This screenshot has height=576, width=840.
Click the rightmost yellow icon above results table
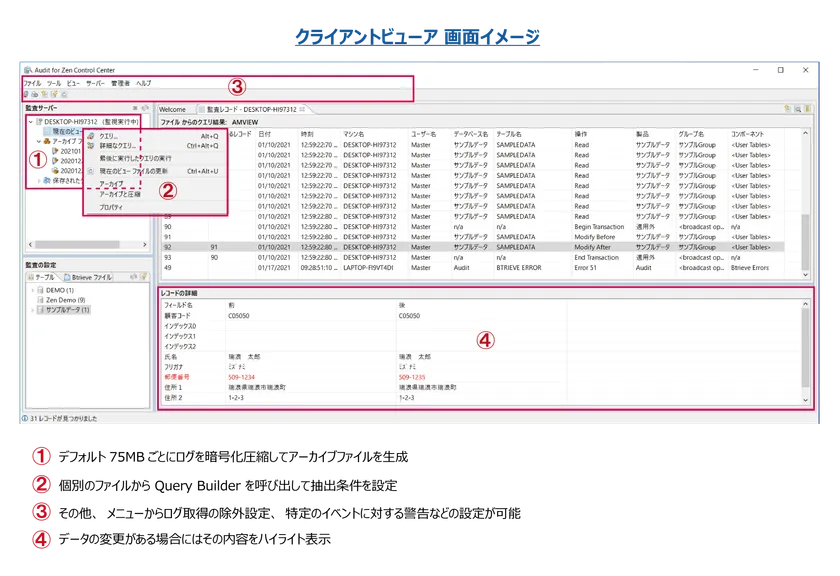(x=807, y=109)
